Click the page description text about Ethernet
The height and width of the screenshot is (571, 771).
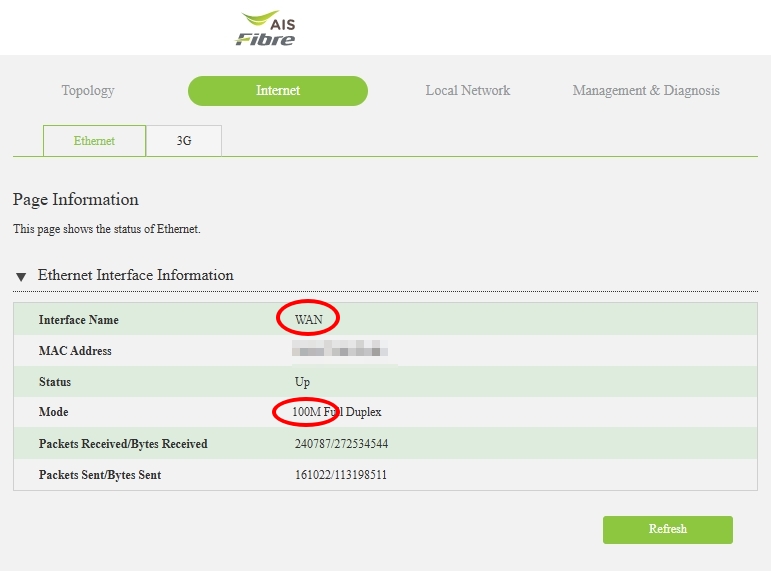107,229
